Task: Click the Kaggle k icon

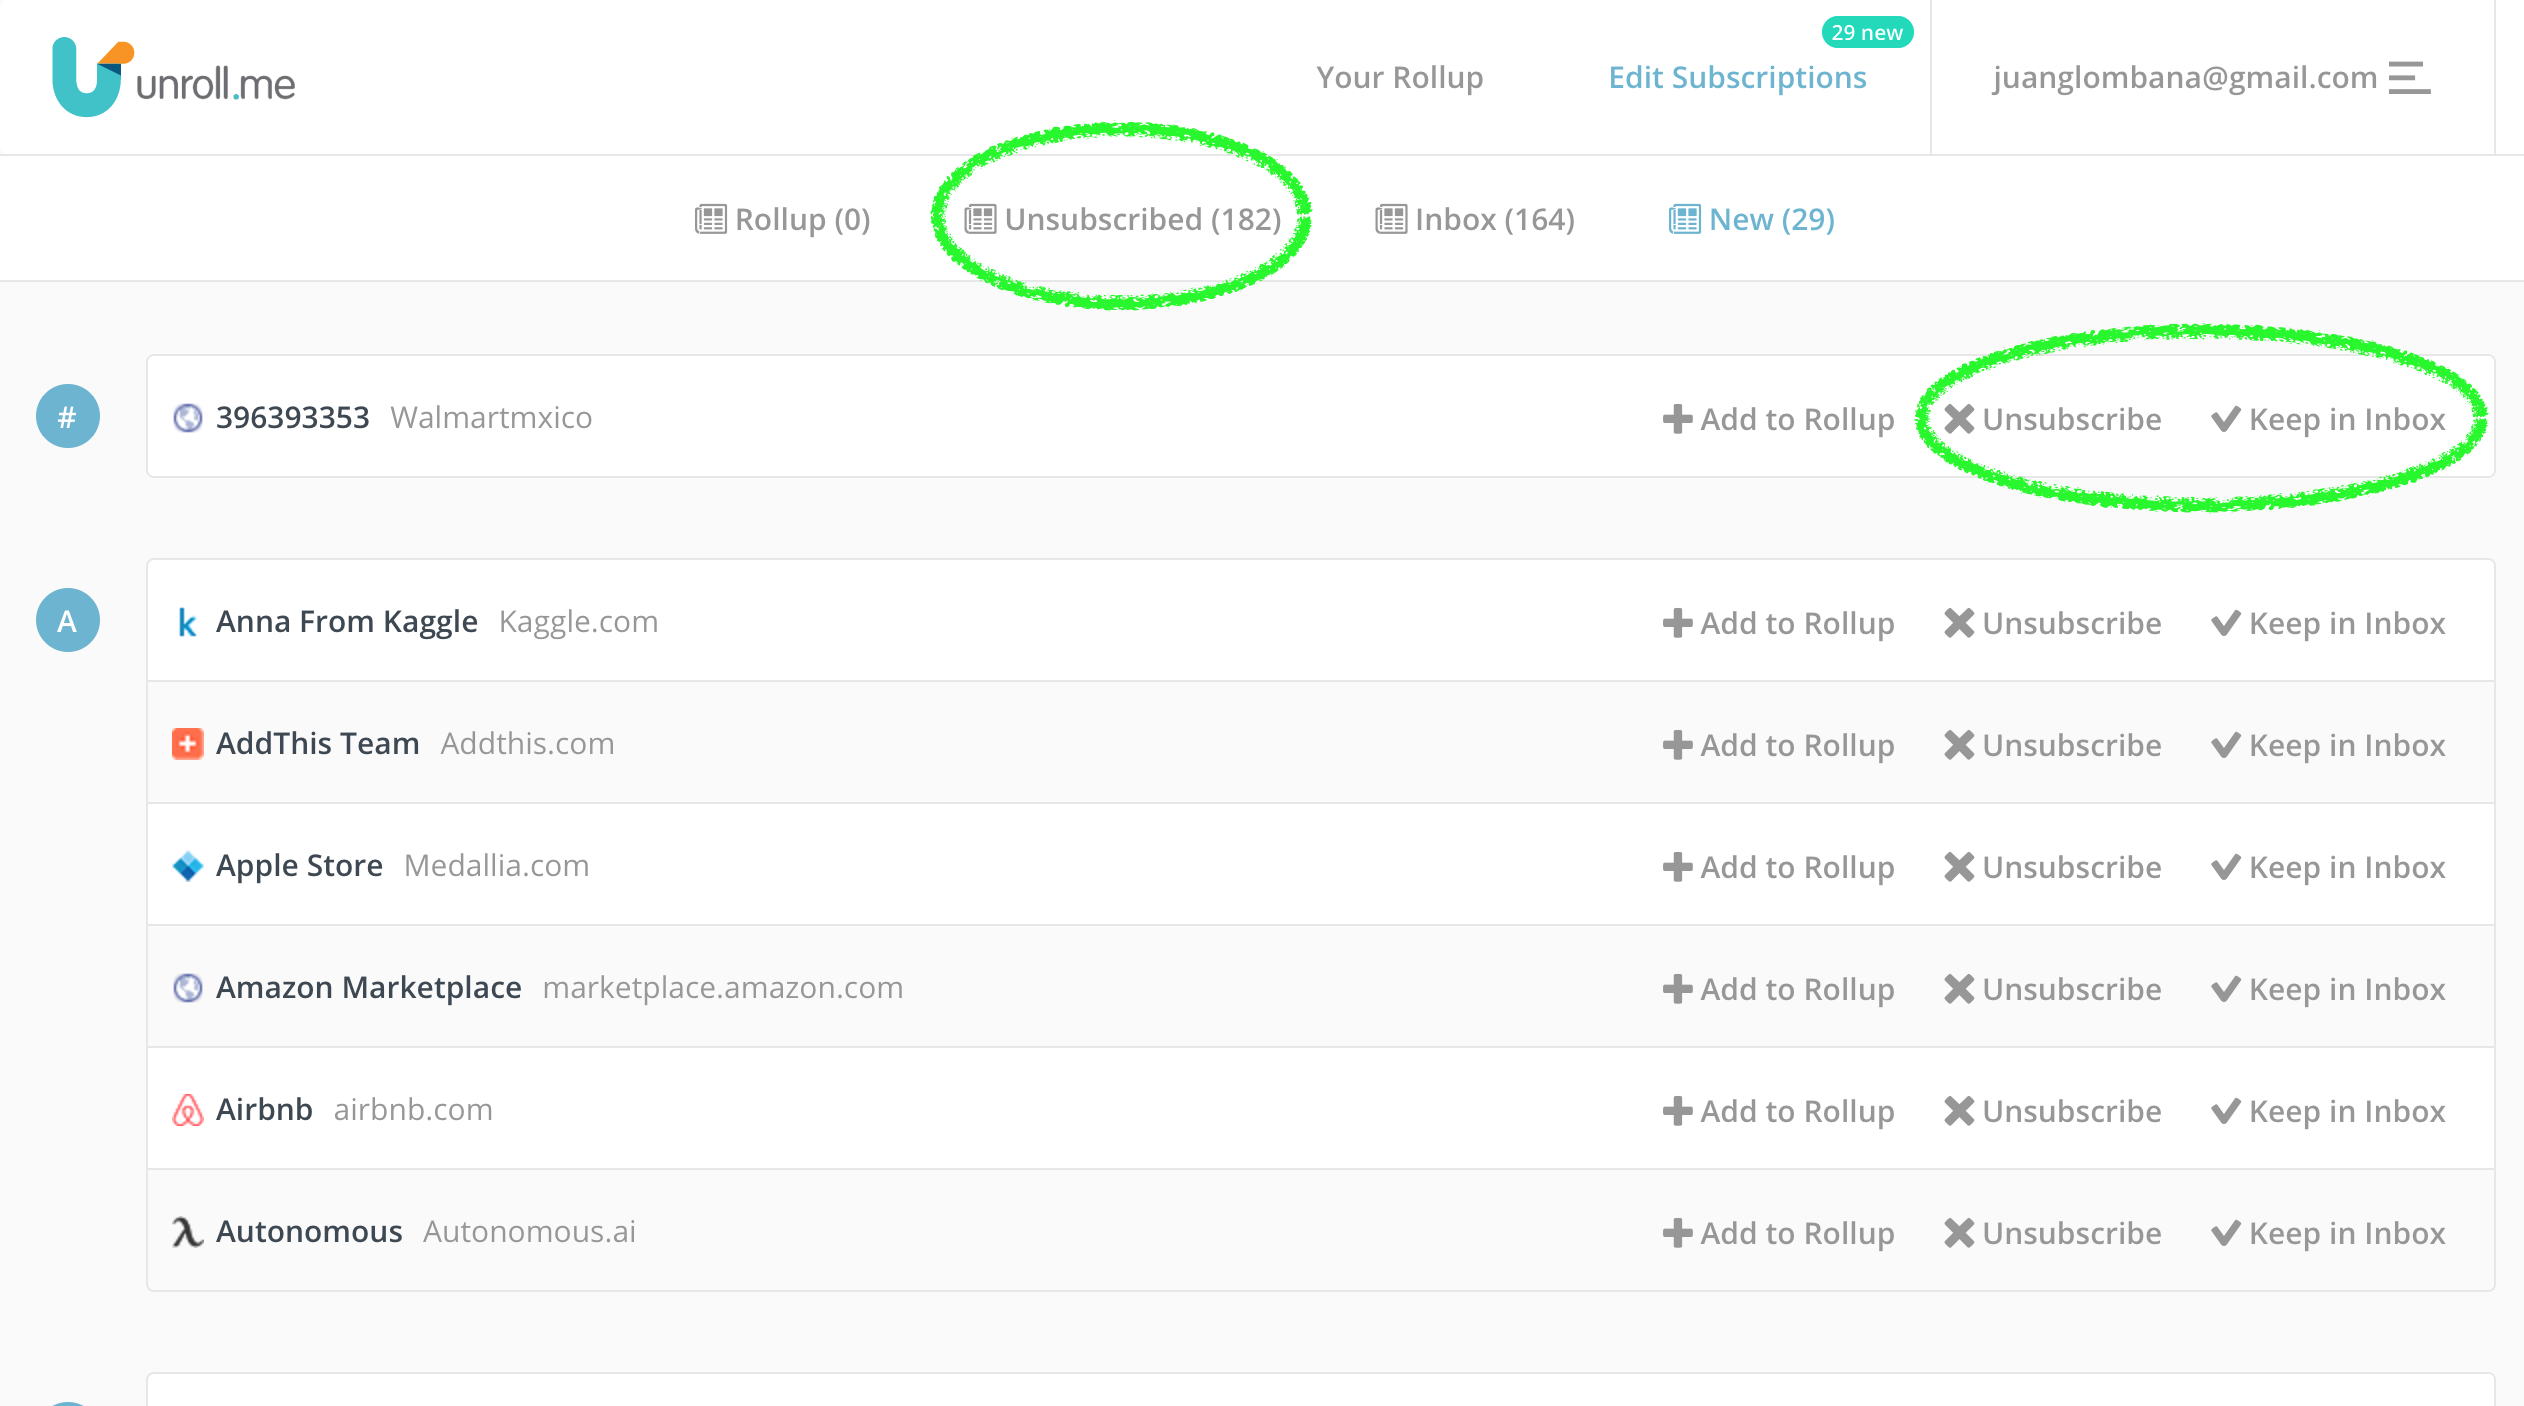Action: tap(187, 622)
